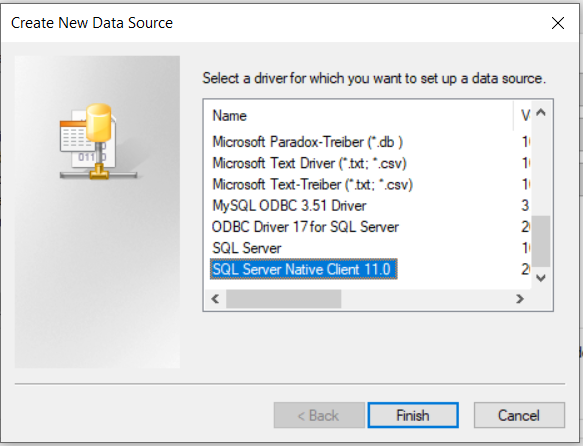The width and height of the screenshot is (583, 446).
Task: Close the Create New Data Source dialog
Action: coord(558,23)
